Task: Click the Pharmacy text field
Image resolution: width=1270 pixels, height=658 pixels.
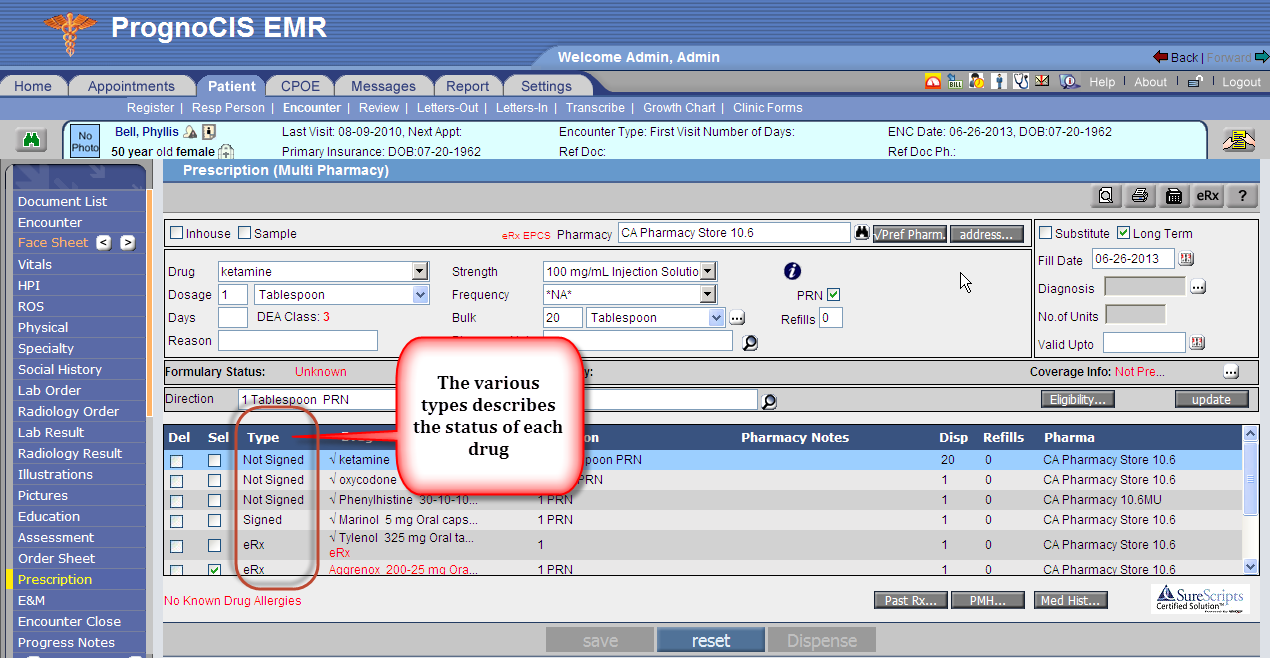Action: [734, 233]
